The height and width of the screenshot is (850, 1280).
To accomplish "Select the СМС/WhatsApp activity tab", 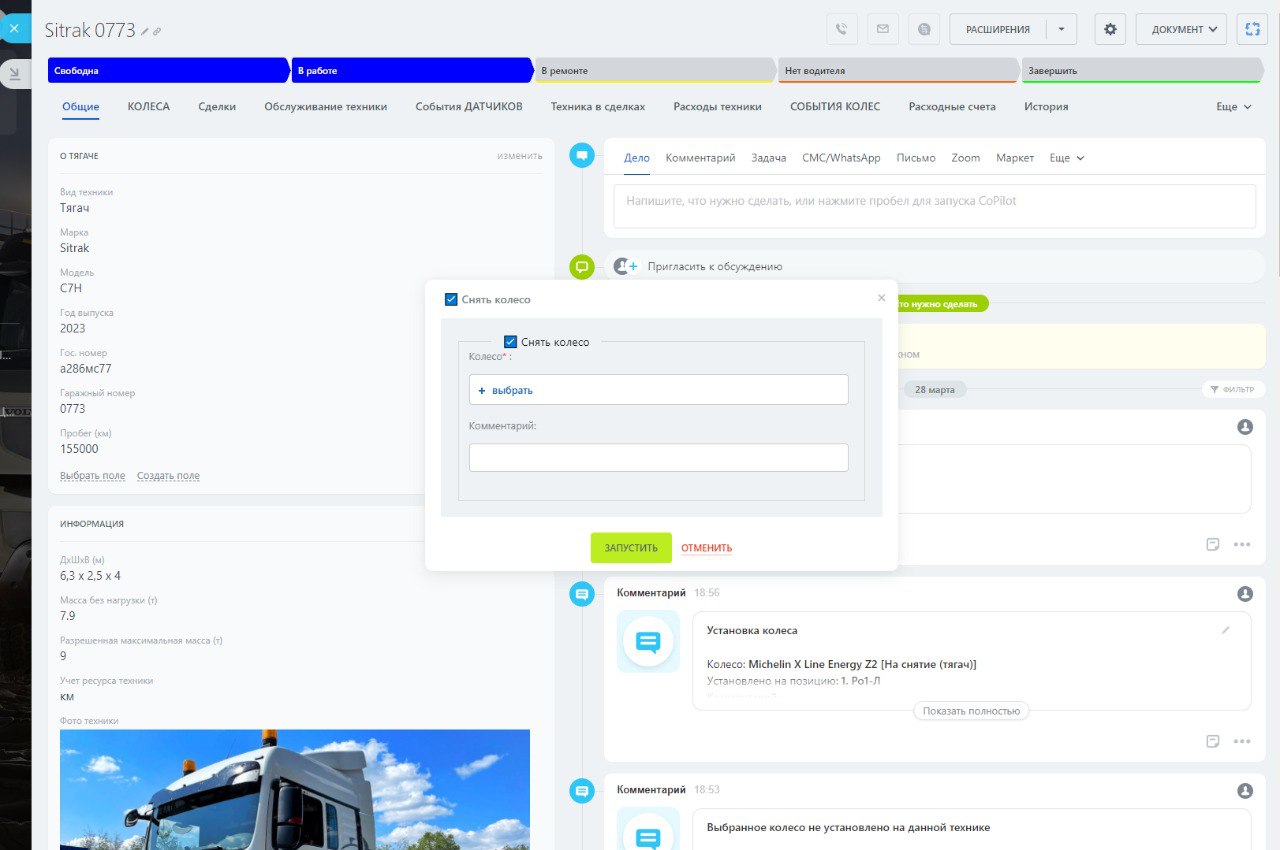I will click(x=841, y=158).
